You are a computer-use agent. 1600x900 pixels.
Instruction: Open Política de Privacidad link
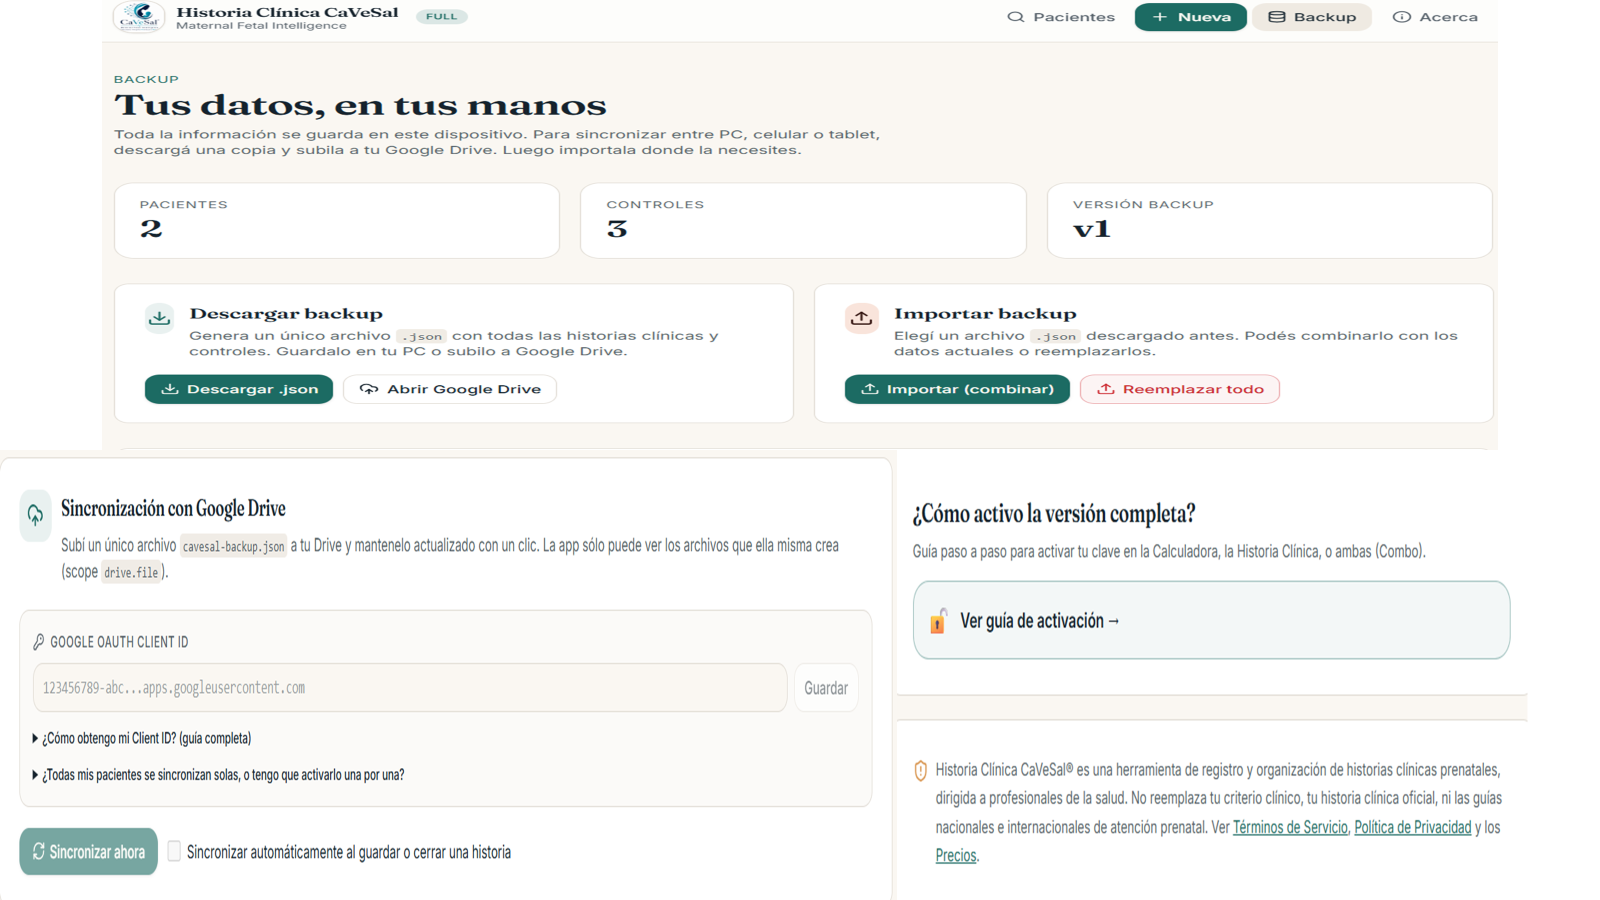[x=1413, y=827]
